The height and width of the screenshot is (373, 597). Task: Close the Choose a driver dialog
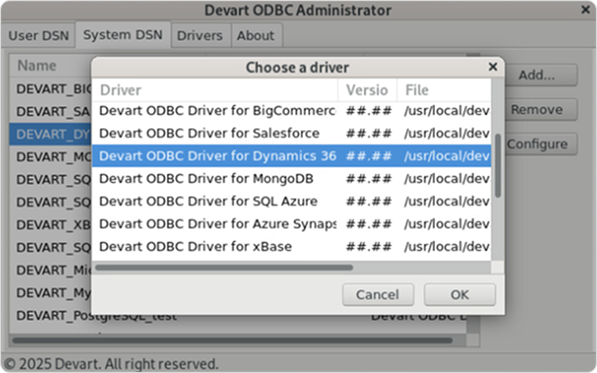[493, 67]
